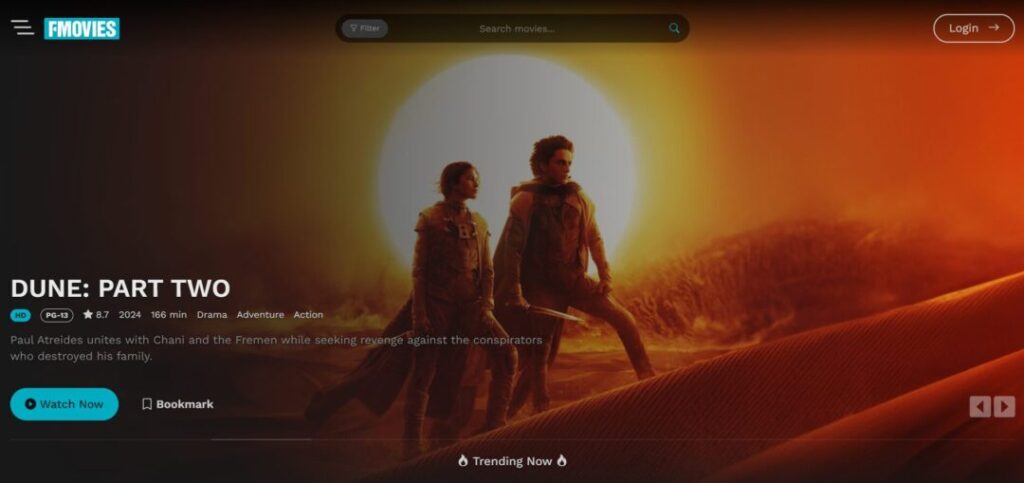Viewport: 1024px width, 483px height.
Task: Click the 8.7 star rating
Action: pos(96,315)
